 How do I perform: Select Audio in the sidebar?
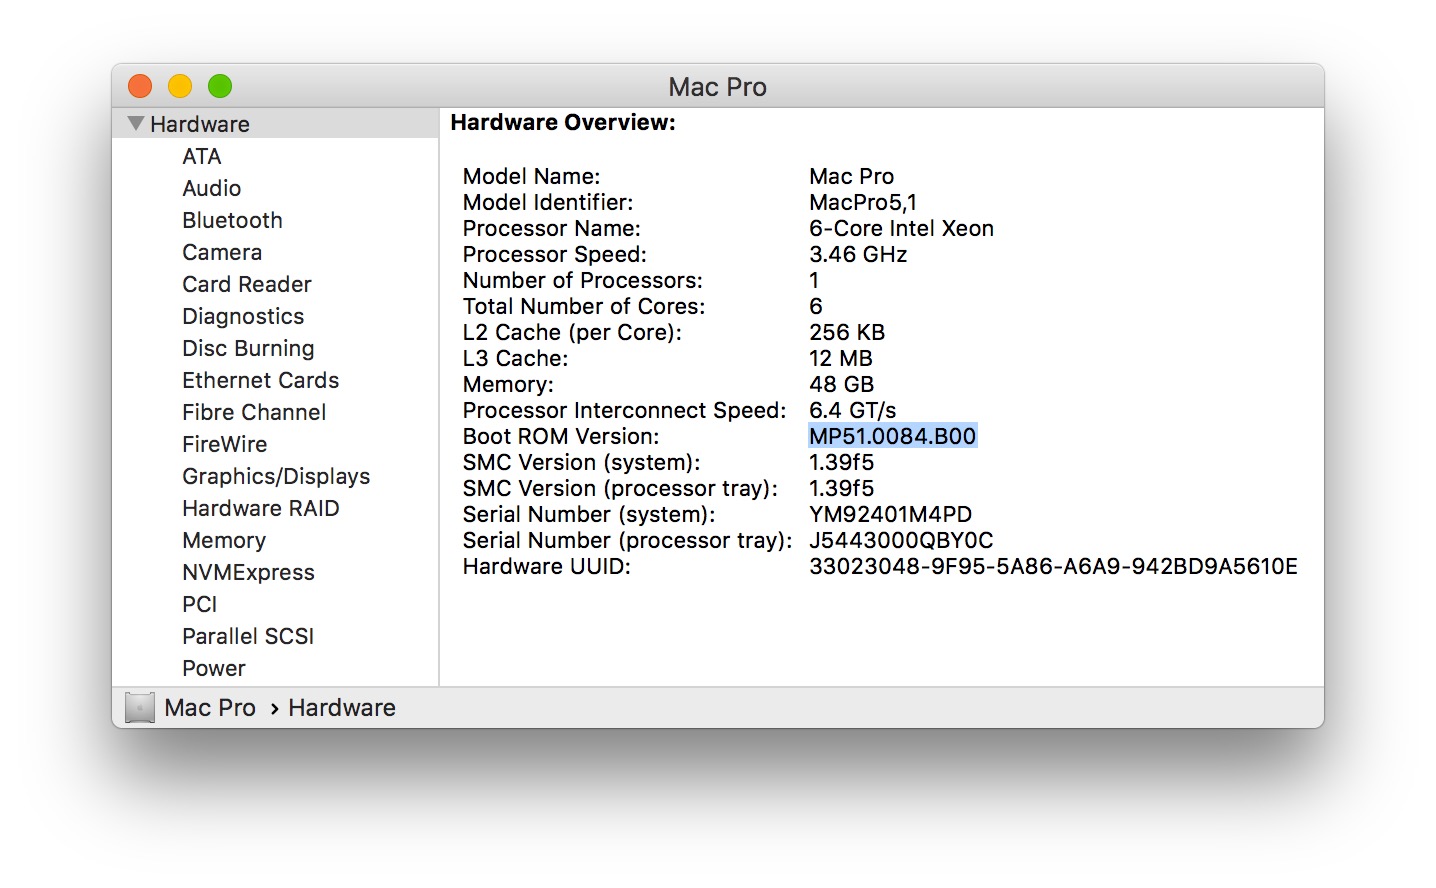pos(211,188)
